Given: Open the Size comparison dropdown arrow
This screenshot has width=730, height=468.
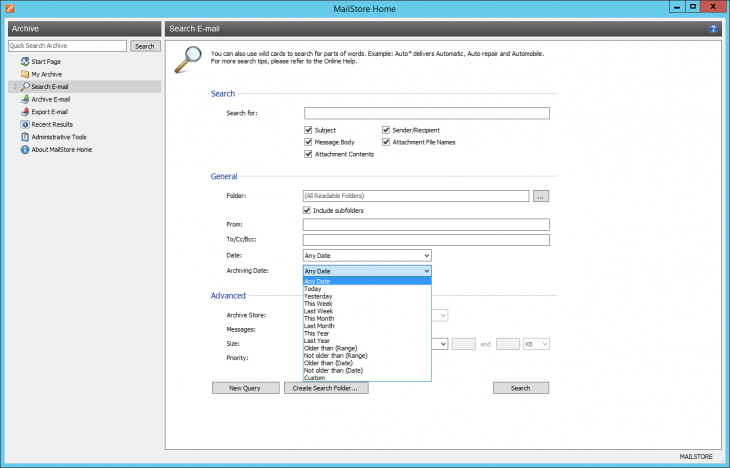Looking at the screenshot, I should pyautogui.click(x=443, y=344).
